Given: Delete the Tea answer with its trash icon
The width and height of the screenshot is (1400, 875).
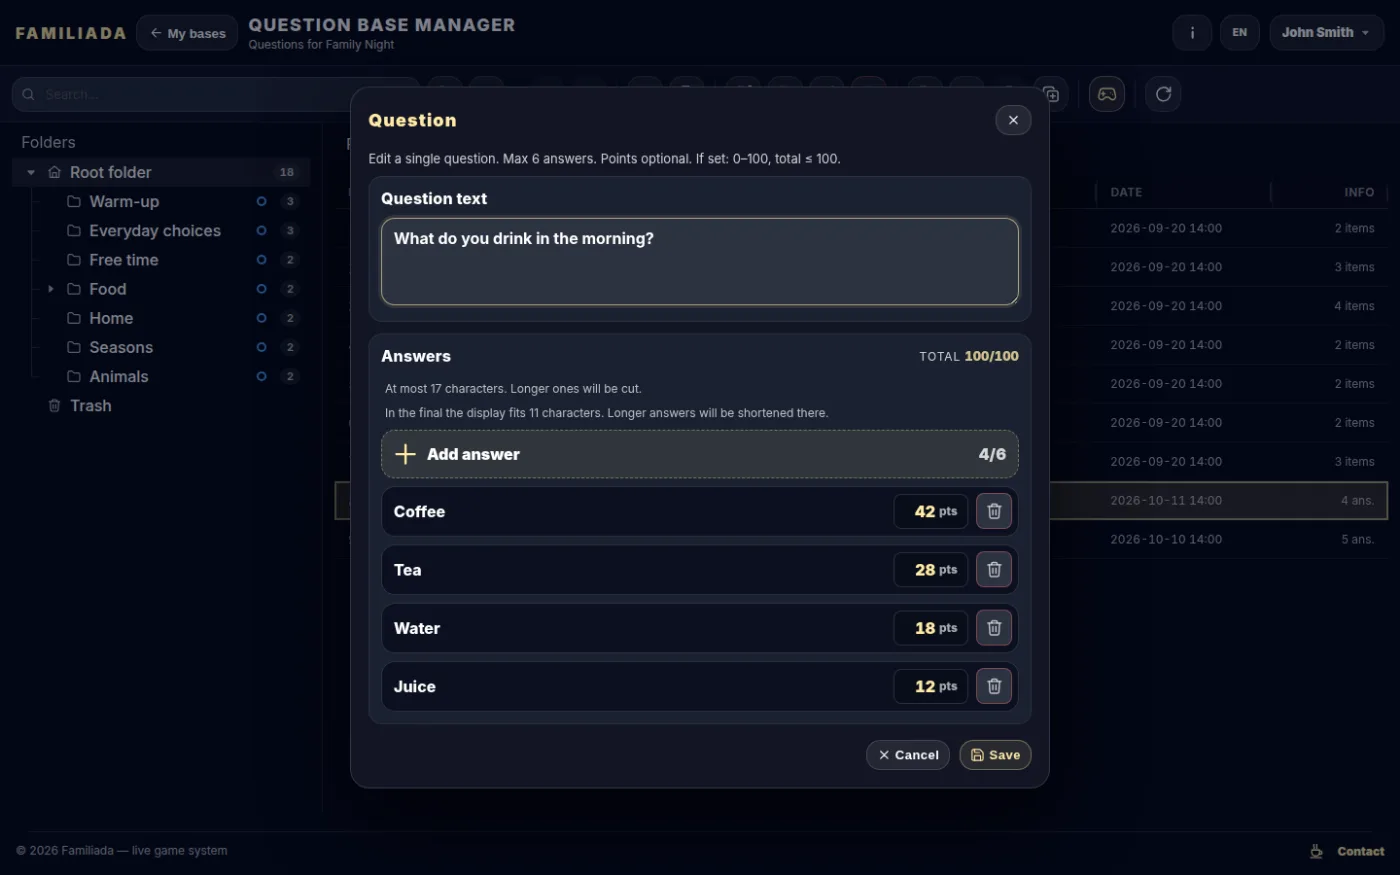Looking at the screenshot, I should click(994, 570).
